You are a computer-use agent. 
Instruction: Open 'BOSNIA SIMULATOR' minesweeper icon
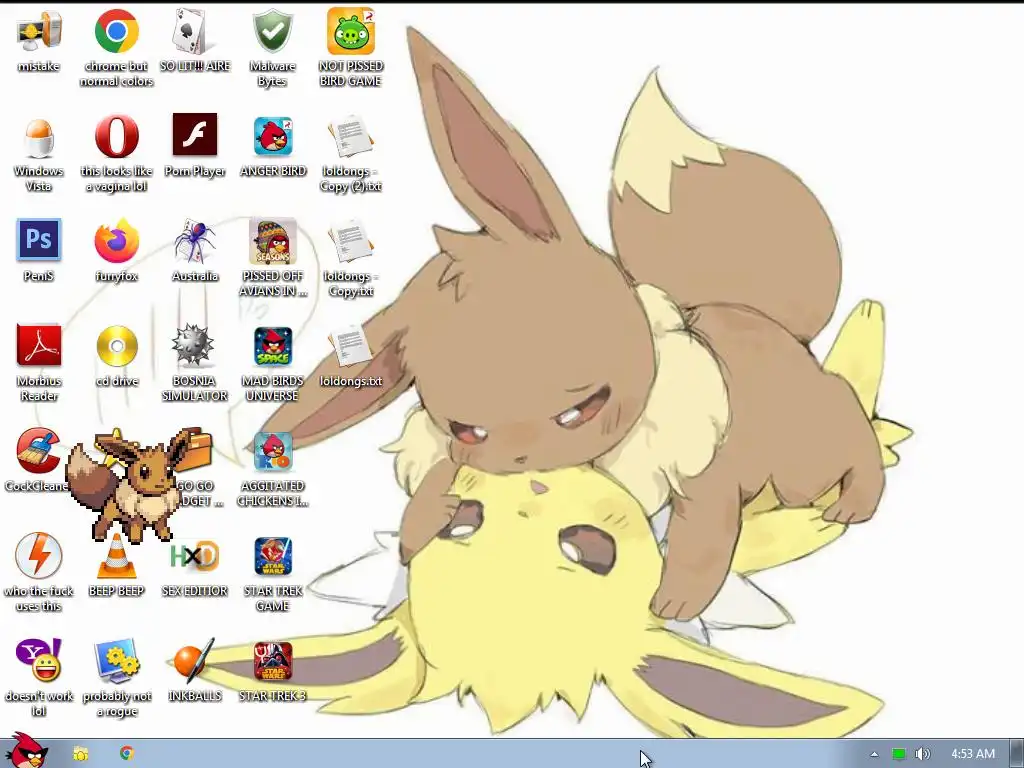[193, 345]
